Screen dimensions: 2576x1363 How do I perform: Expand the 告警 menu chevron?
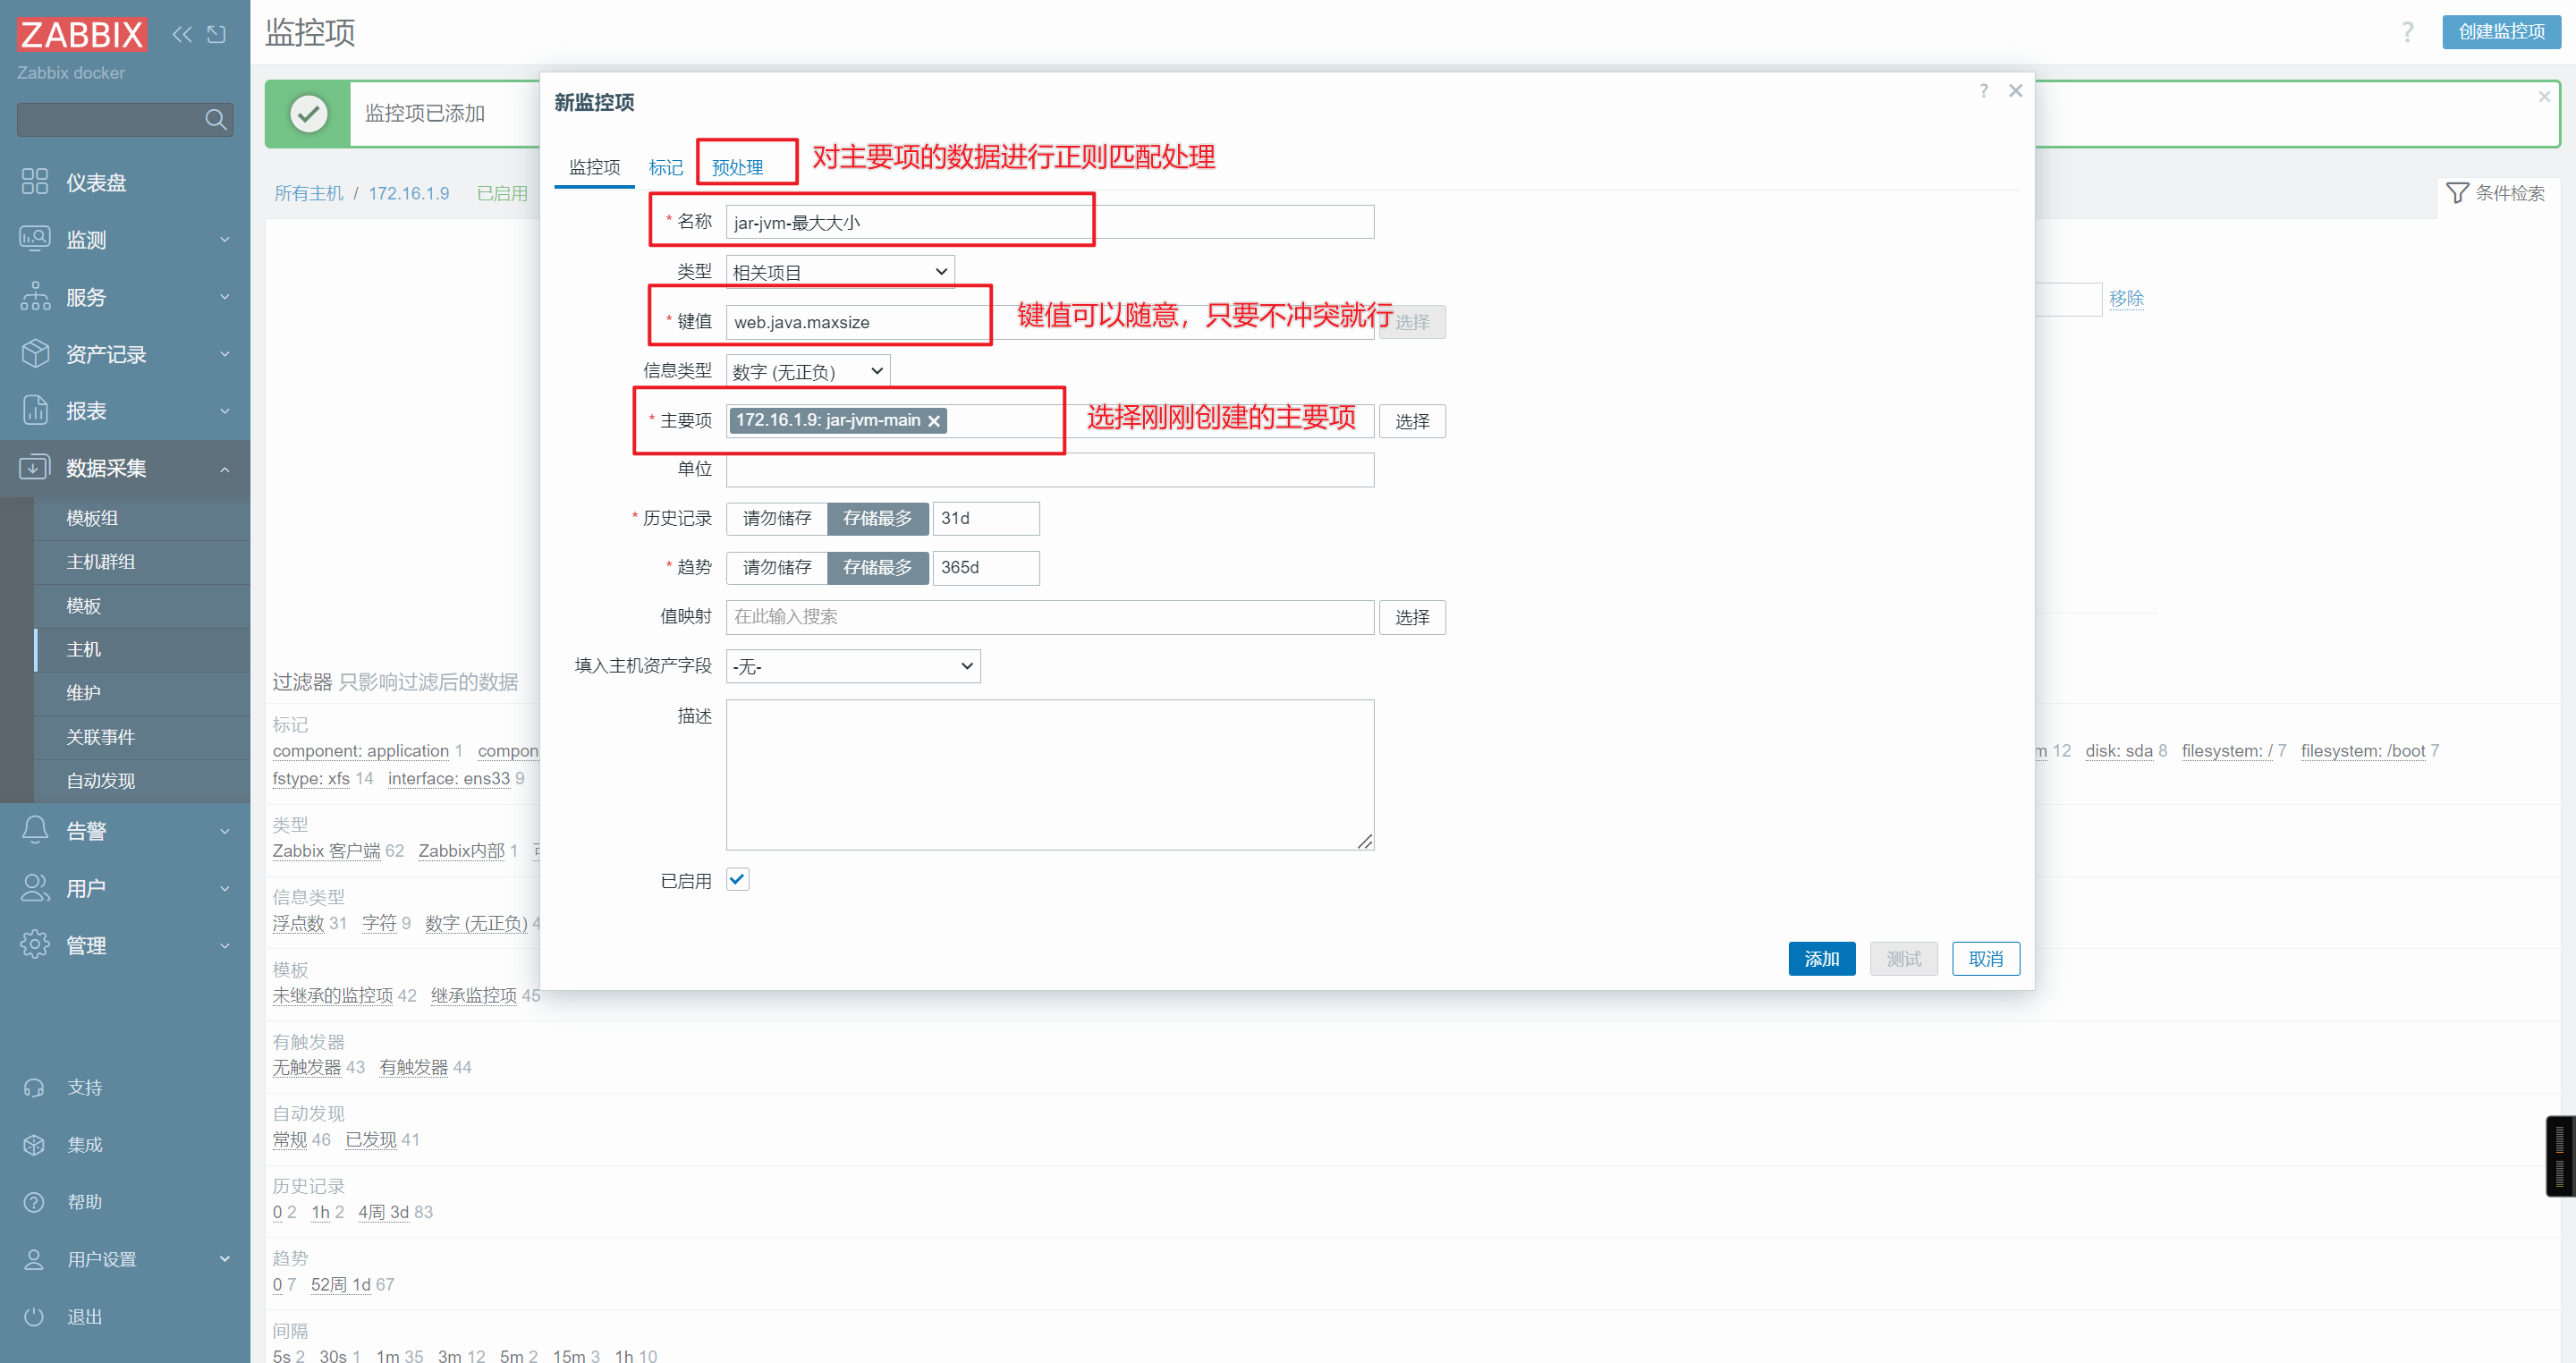pyautogui.click(x=225, y=830)
